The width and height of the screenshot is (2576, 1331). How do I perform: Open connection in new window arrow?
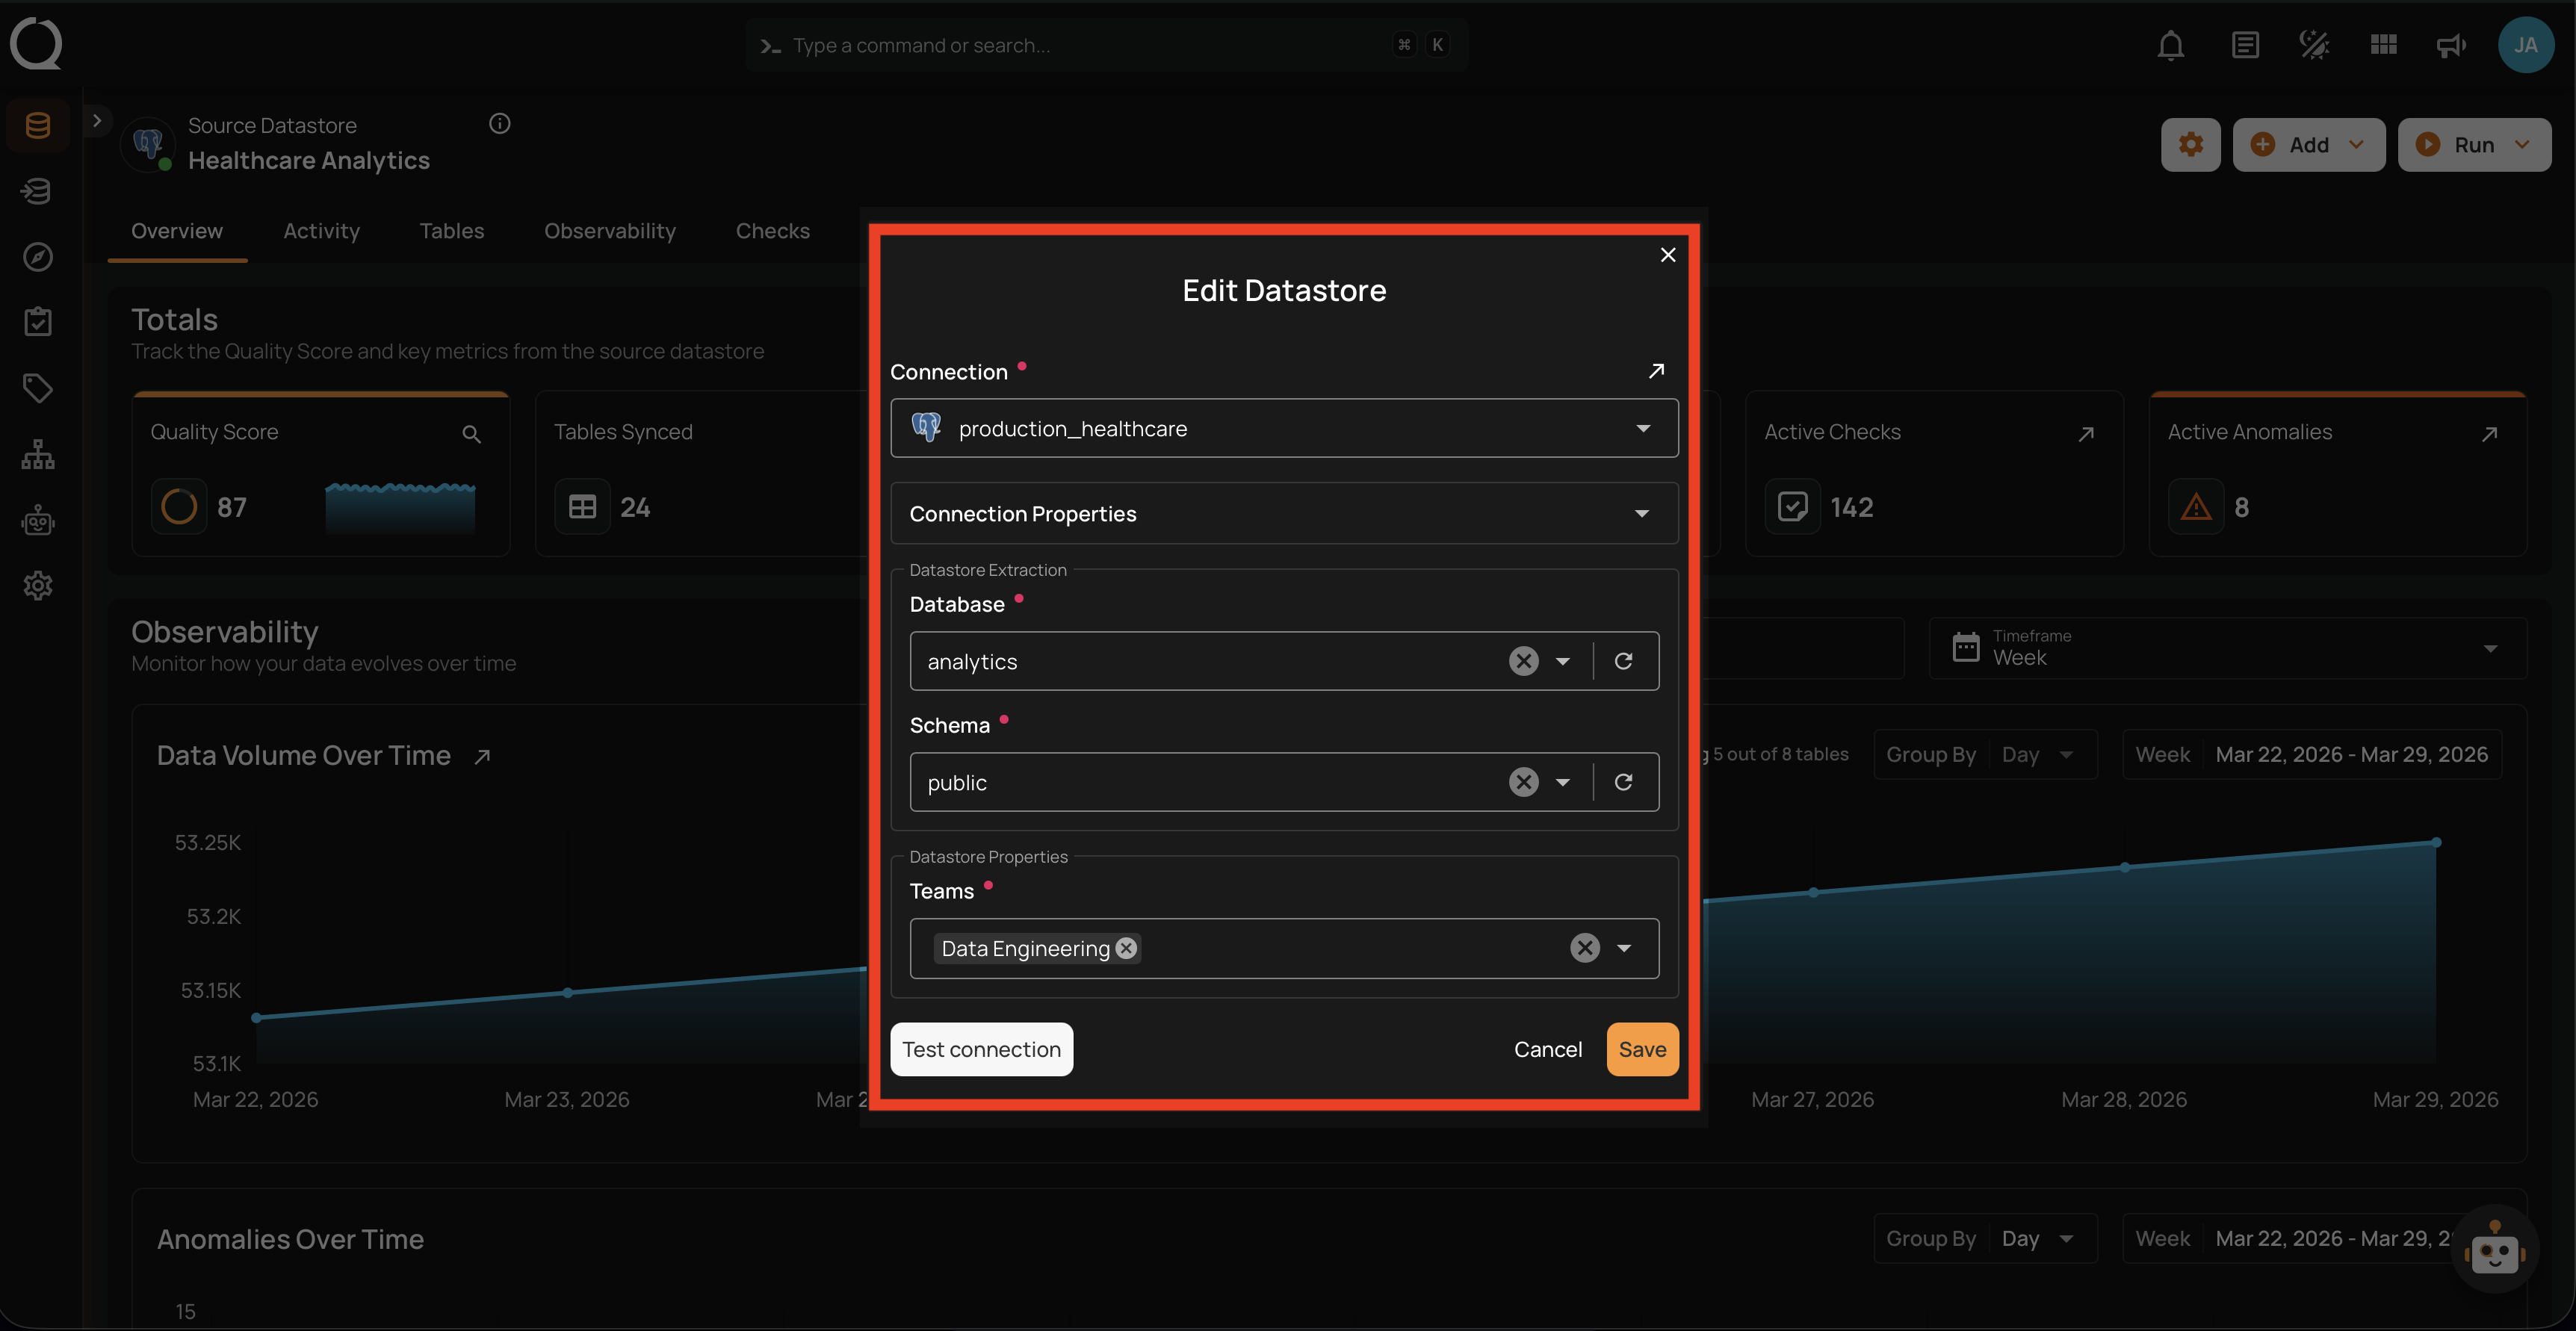tap(1656, 371)
